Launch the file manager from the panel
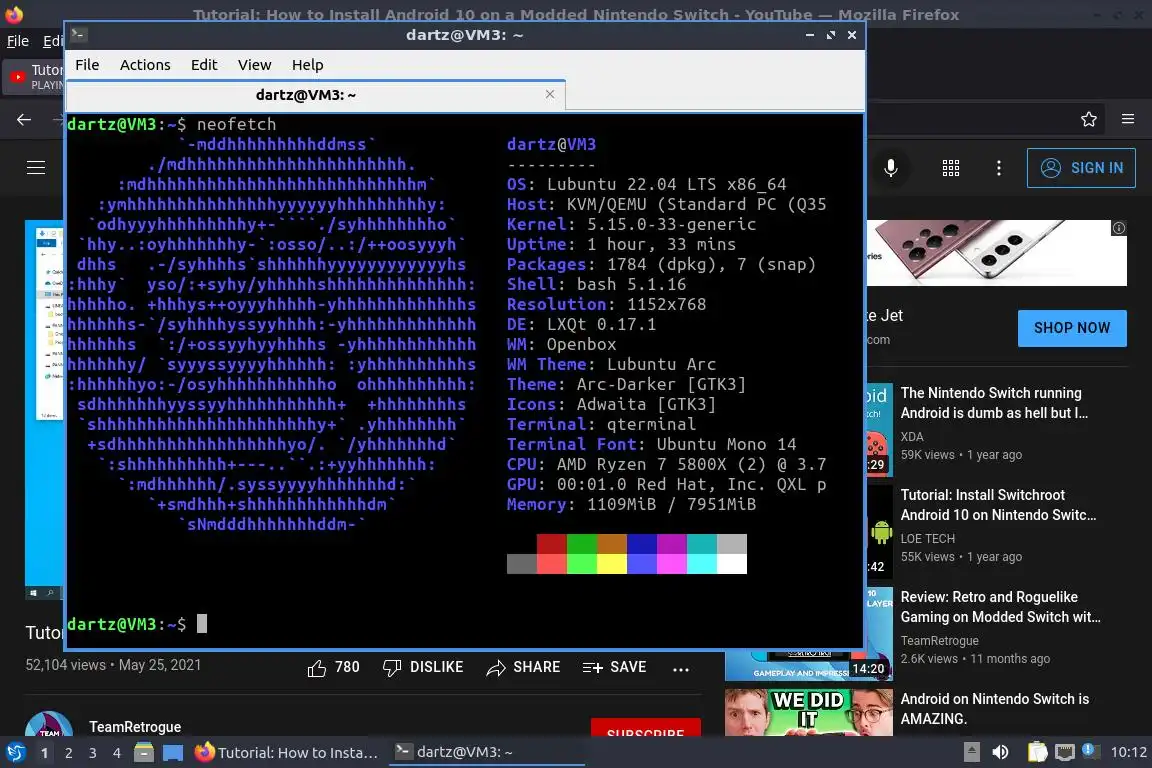The image size is (1152, 768). [x=144, y=752]
